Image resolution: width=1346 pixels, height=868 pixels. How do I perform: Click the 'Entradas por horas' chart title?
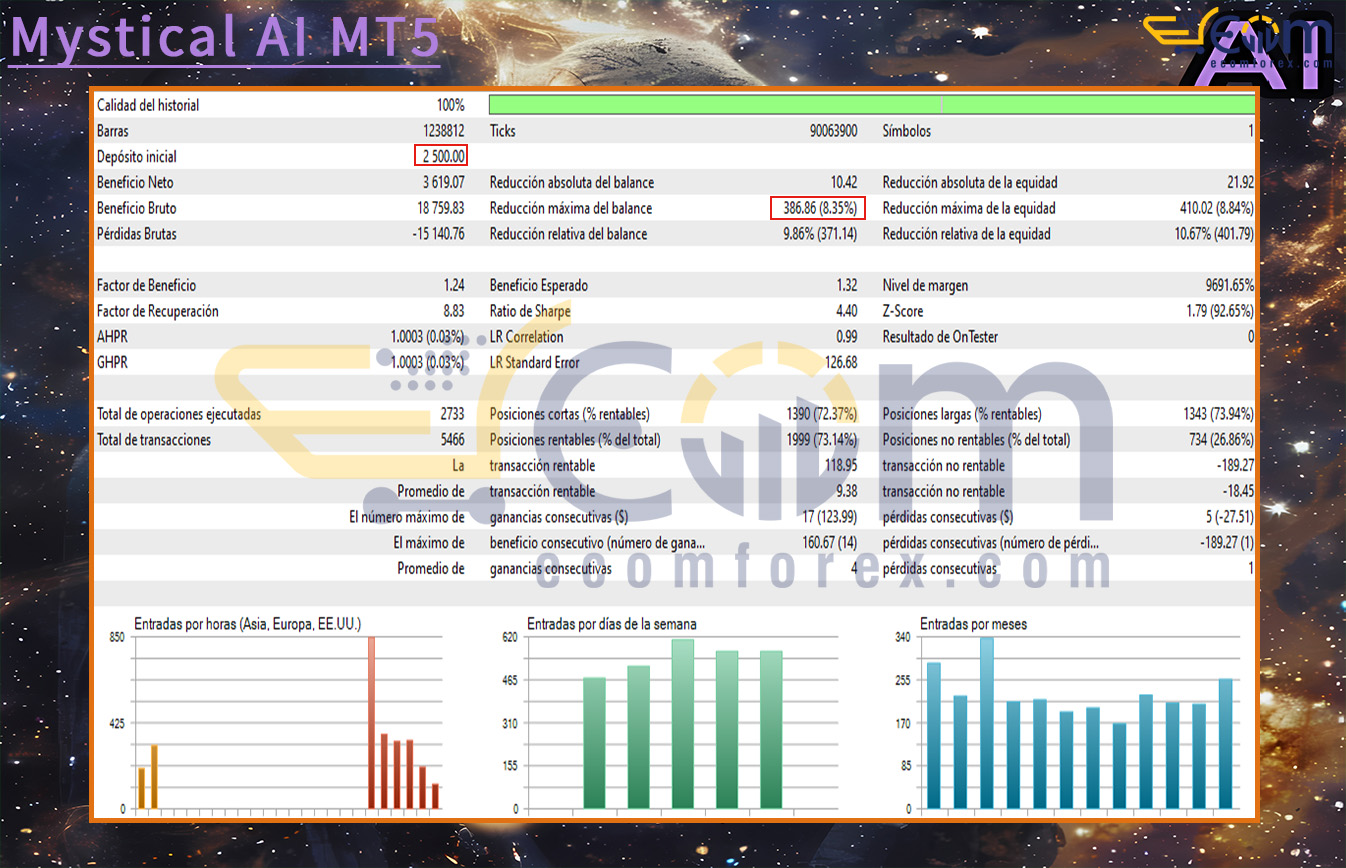pyautogui.click(x=247, y=624)
